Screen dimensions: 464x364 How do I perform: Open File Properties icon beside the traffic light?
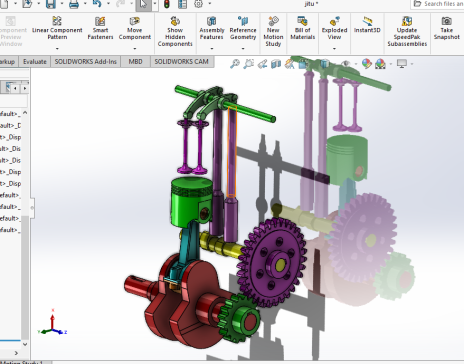click(182, 4)
